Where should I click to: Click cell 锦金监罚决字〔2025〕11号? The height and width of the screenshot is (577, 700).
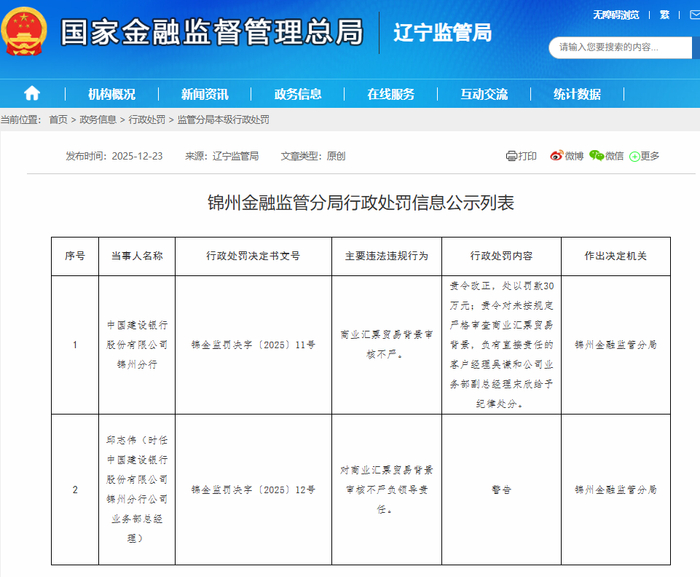[253, 345]
